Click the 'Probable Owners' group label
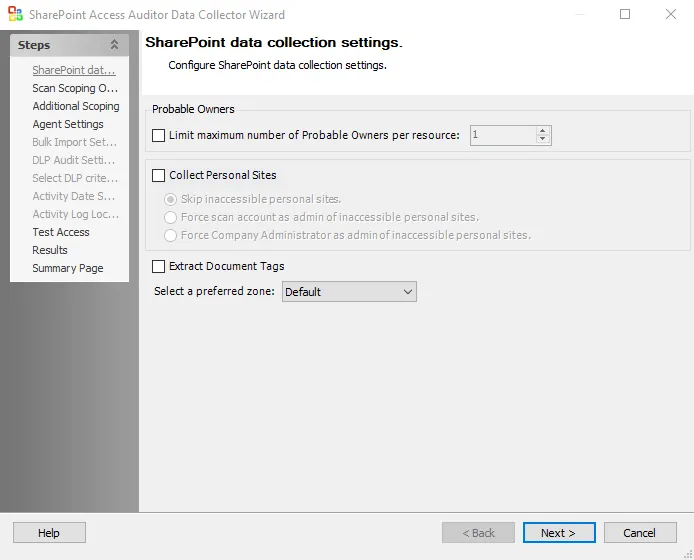Screen dimensions: 694x560 pyautogui.click(x=193, y=109)
